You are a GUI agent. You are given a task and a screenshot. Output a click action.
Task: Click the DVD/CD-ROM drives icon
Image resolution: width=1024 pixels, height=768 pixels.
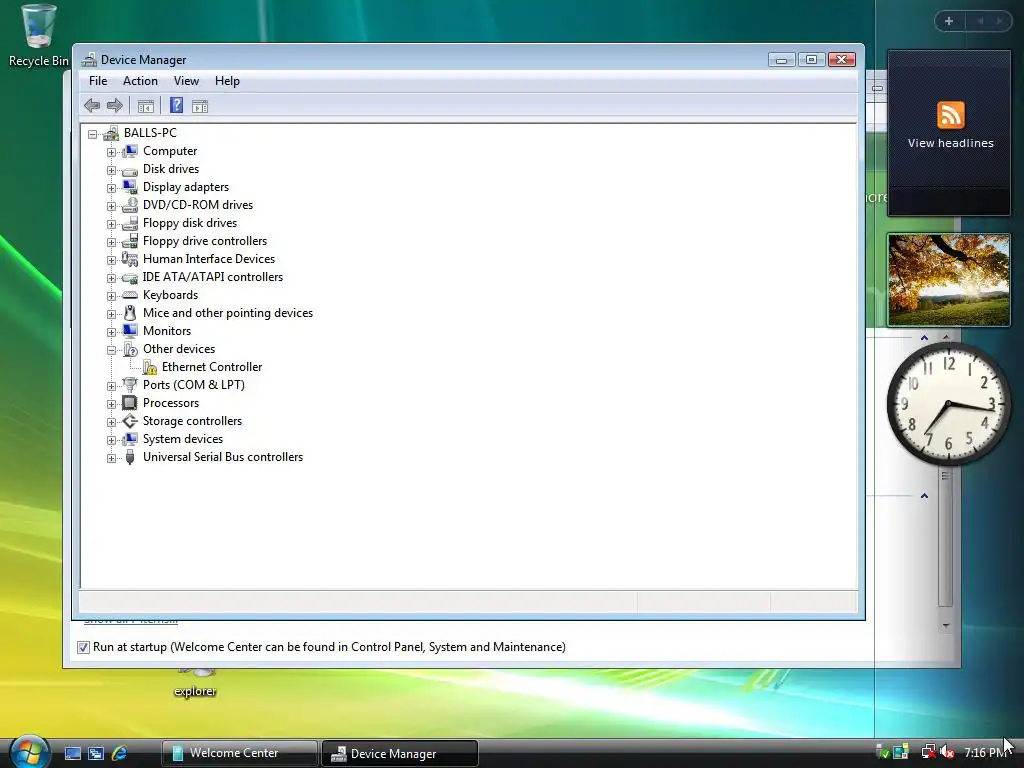(x=130, y=205)
